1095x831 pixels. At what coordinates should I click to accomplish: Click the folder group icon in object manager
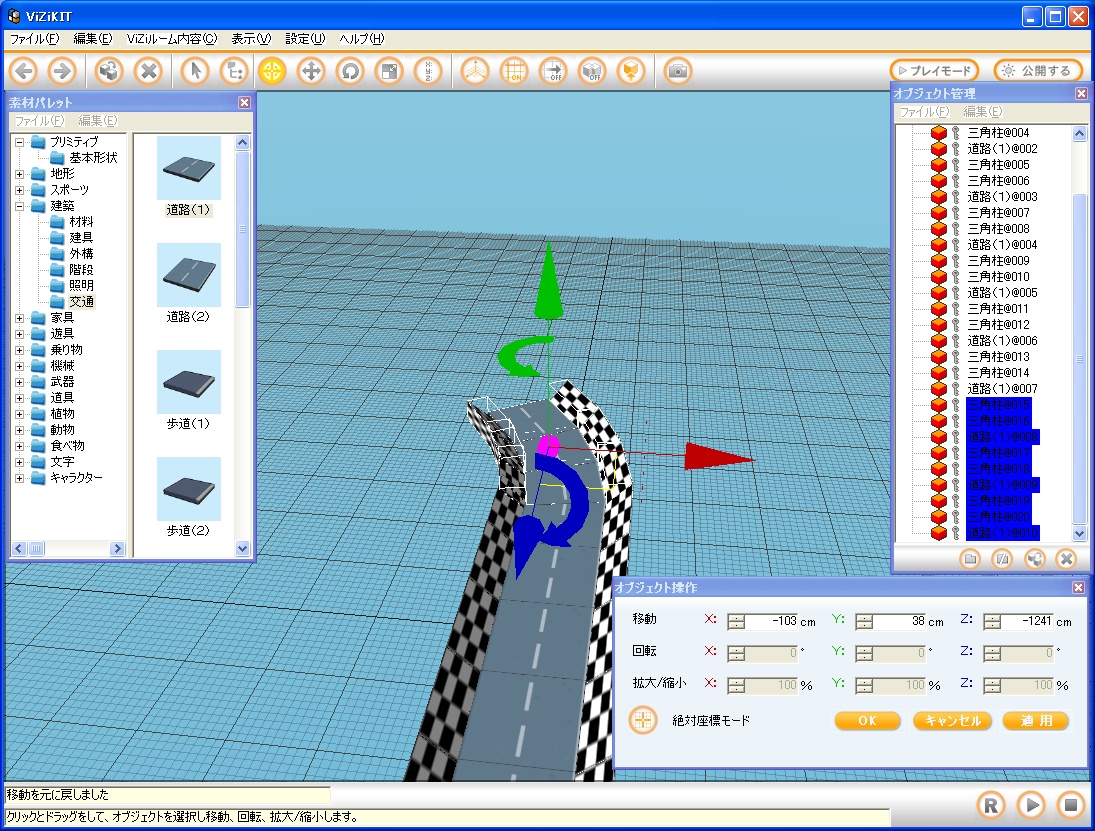tap(969, 559)
